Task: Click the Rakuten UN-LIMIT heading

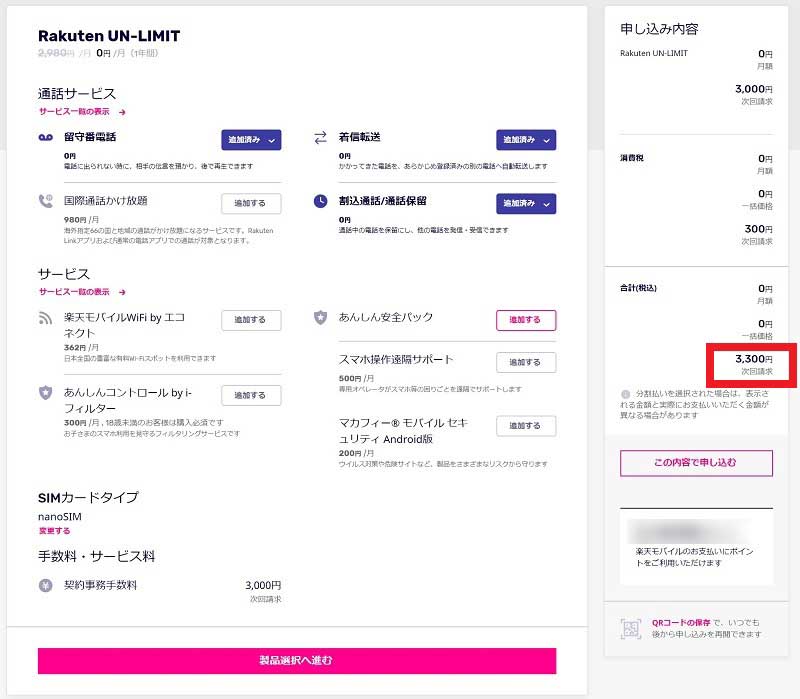Action: pos(109,36)
